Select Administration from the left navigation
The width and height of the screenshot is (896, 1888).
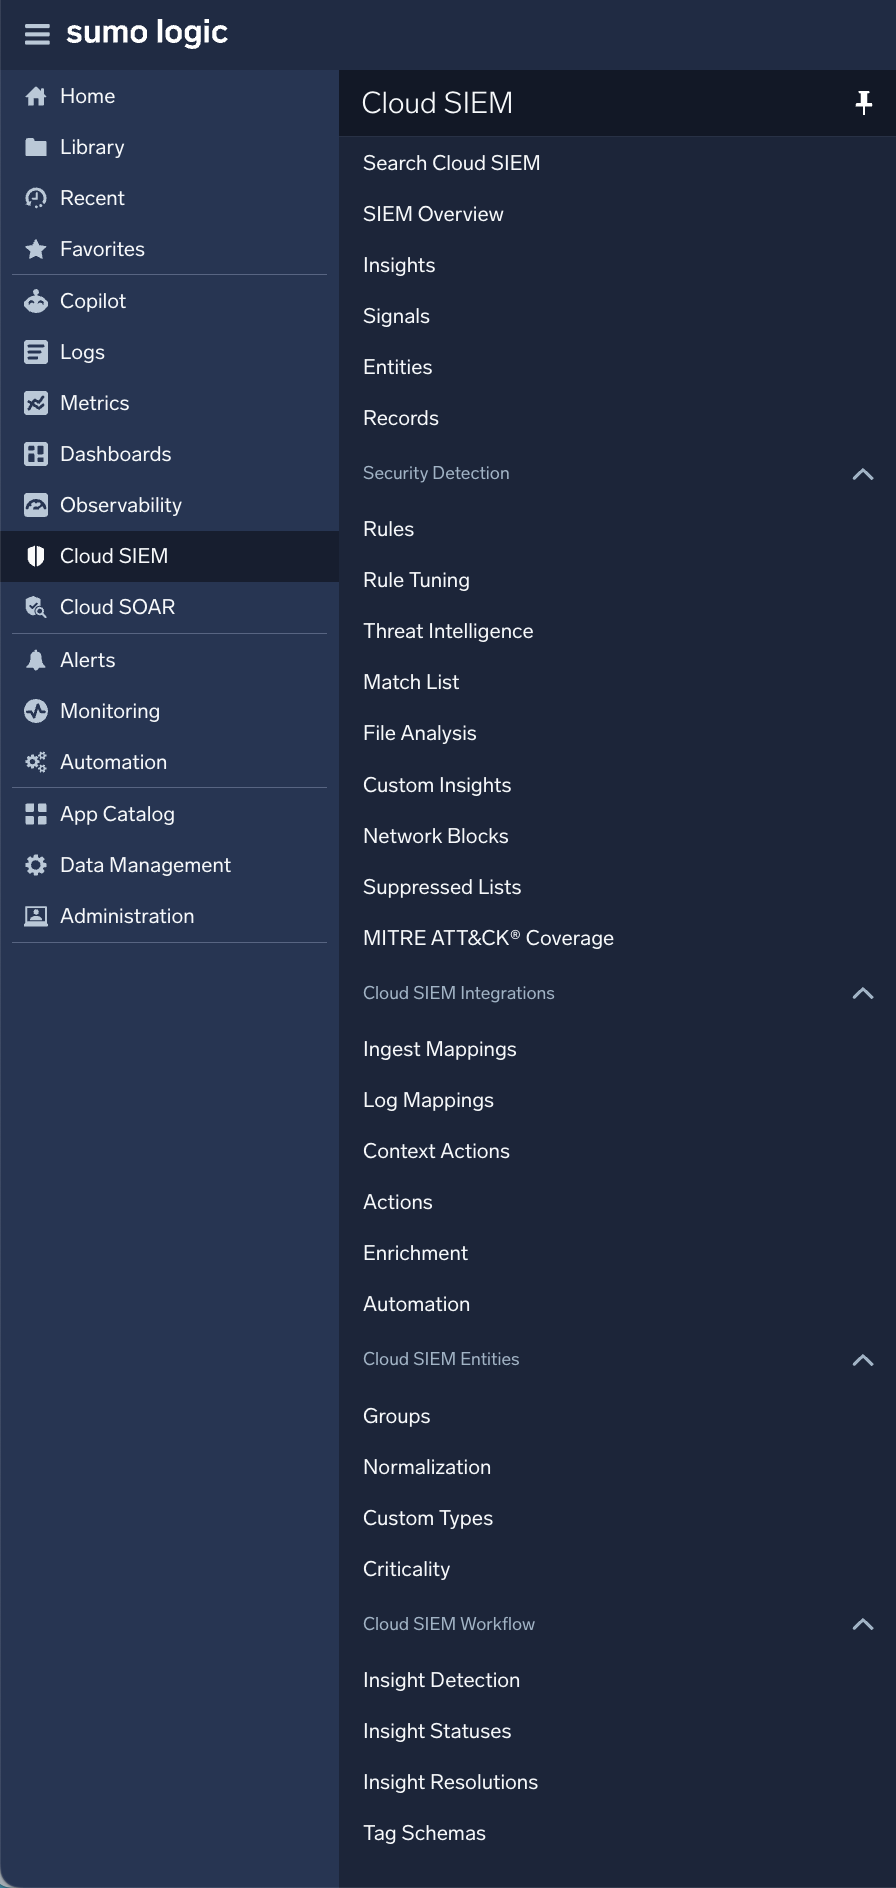[x=127, y=916]
